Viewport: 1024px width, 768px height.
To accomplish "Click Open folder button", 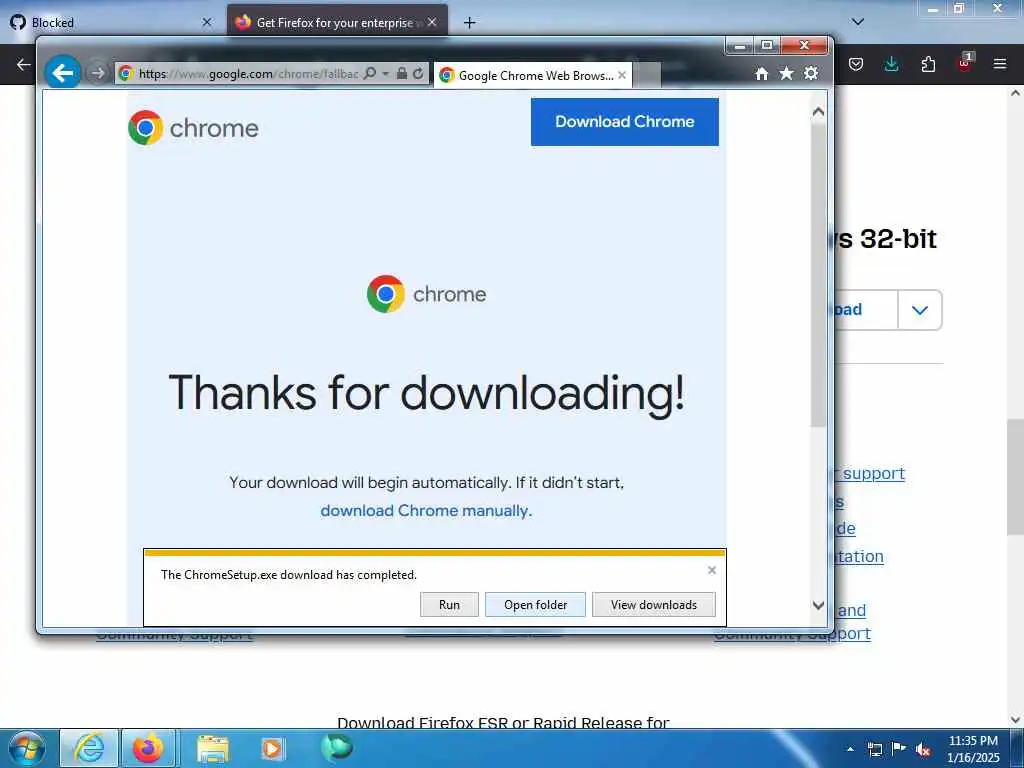I will pos(536,605).
